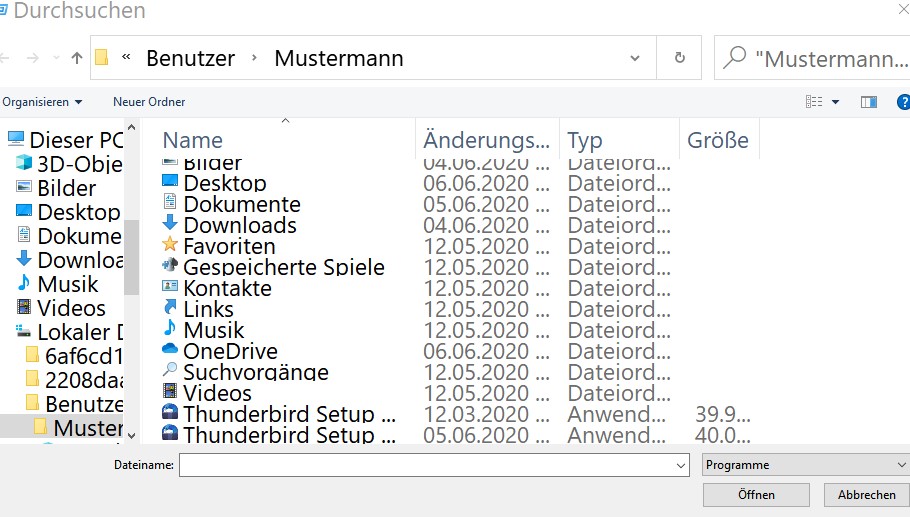The image size is (910, 517).
Task: Sort by the Größe column header
Action: pyautogui.click(x=717, y=140)
